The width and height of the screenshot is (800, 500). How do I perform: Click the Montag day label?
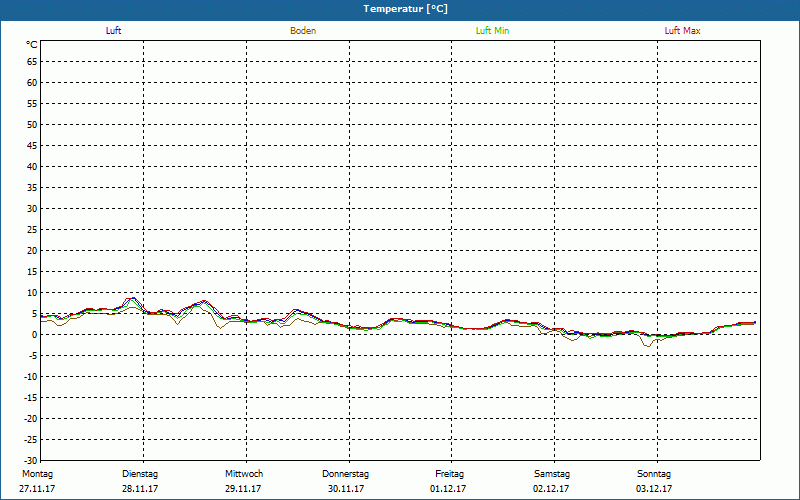pyautogui.click(x=37, y=474)
